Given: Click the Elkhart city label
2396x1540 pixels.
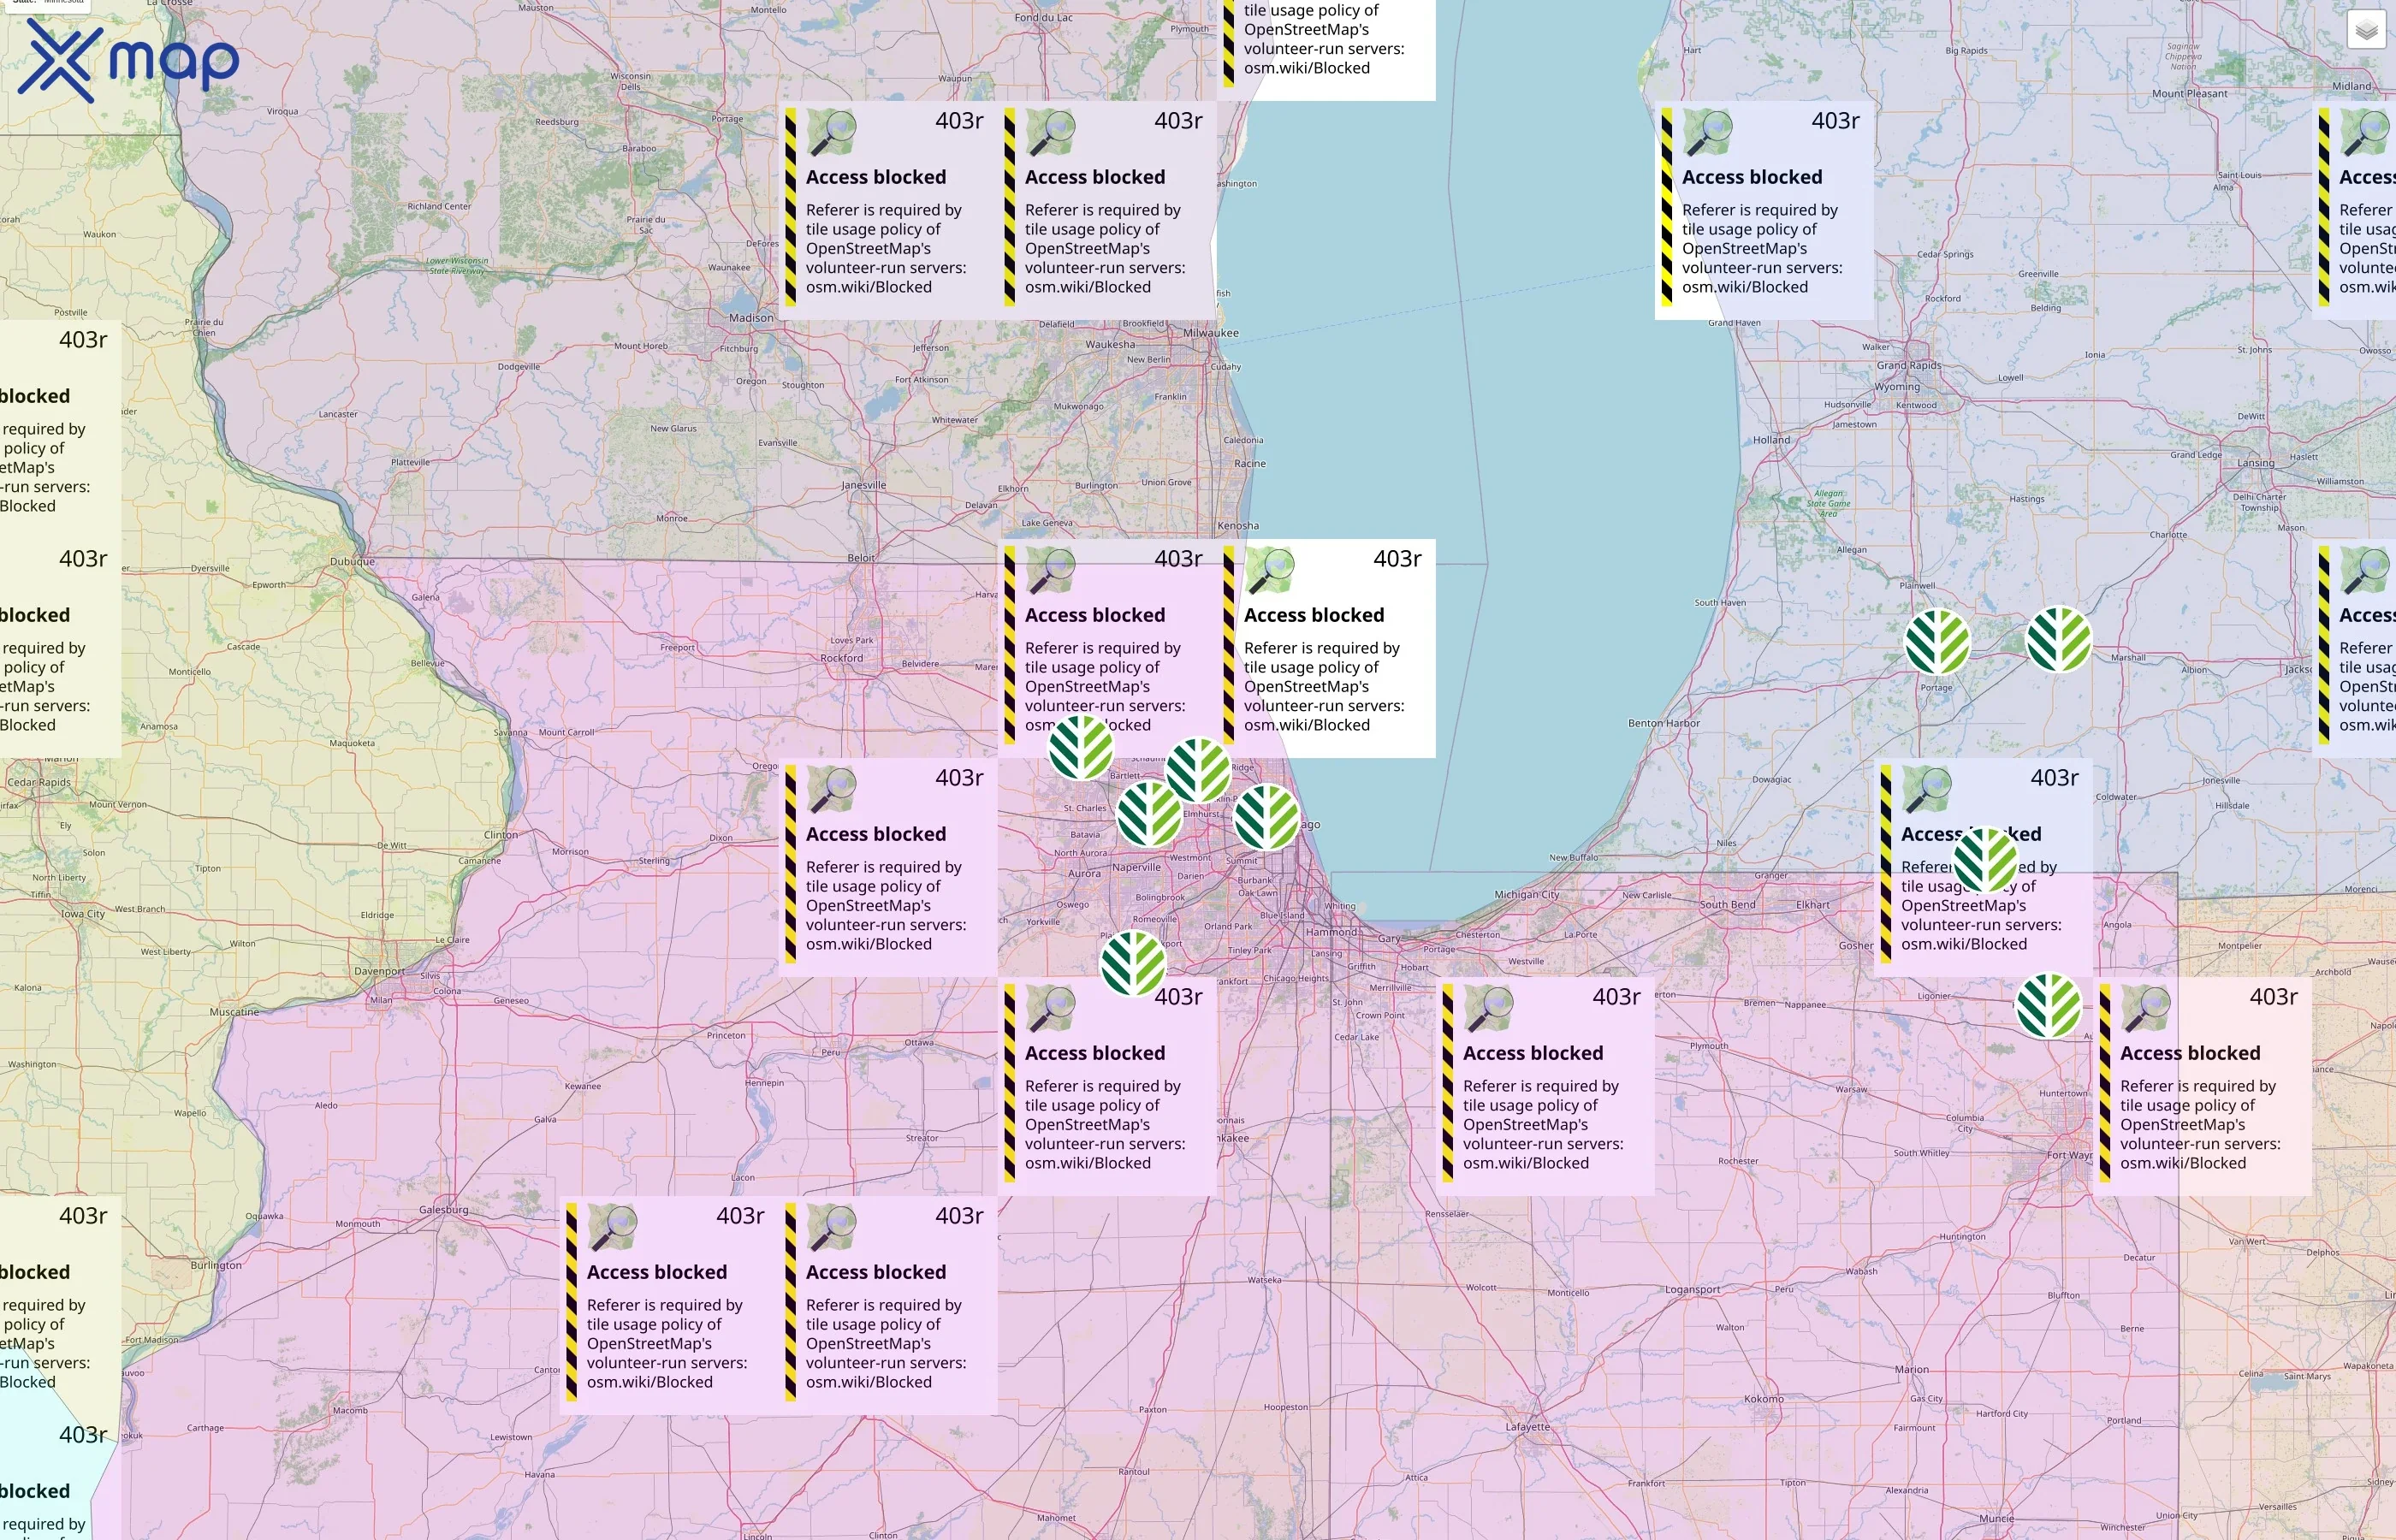Looking at the screenshot, I should click(x=1813, y=905).
